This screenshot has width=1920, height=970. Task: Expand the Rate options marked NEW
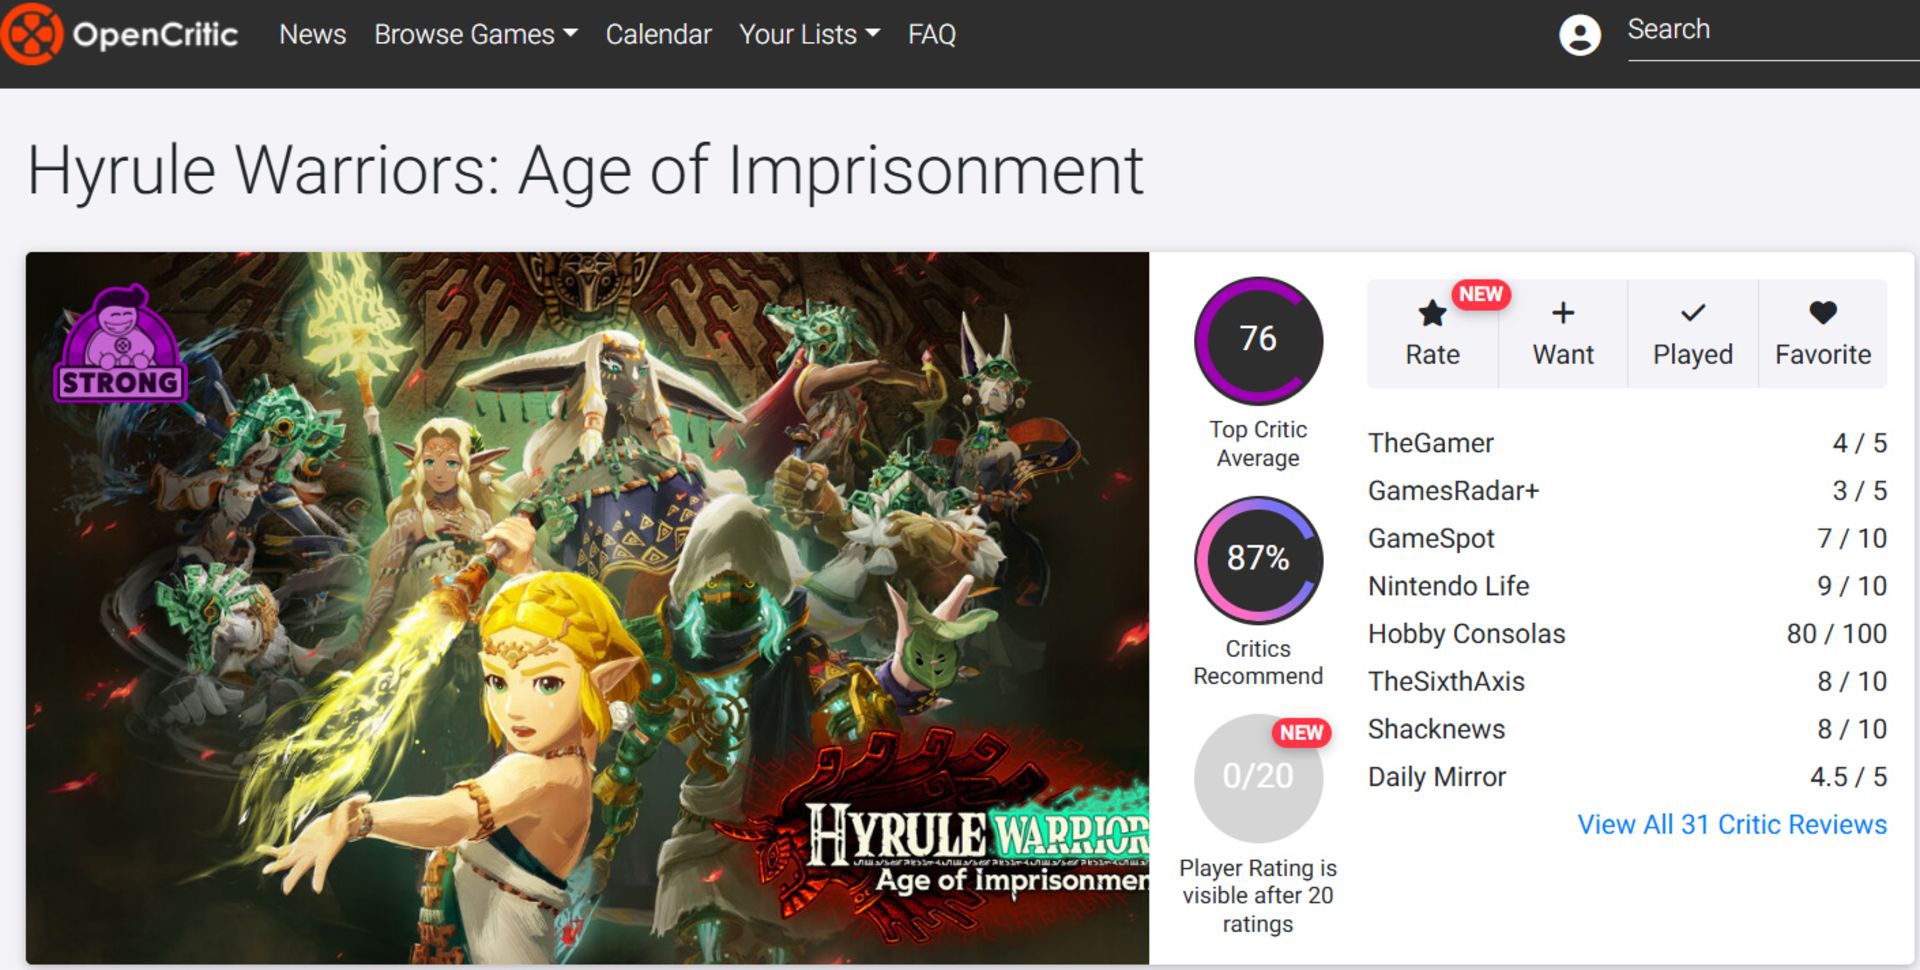tap(1431, 333)
